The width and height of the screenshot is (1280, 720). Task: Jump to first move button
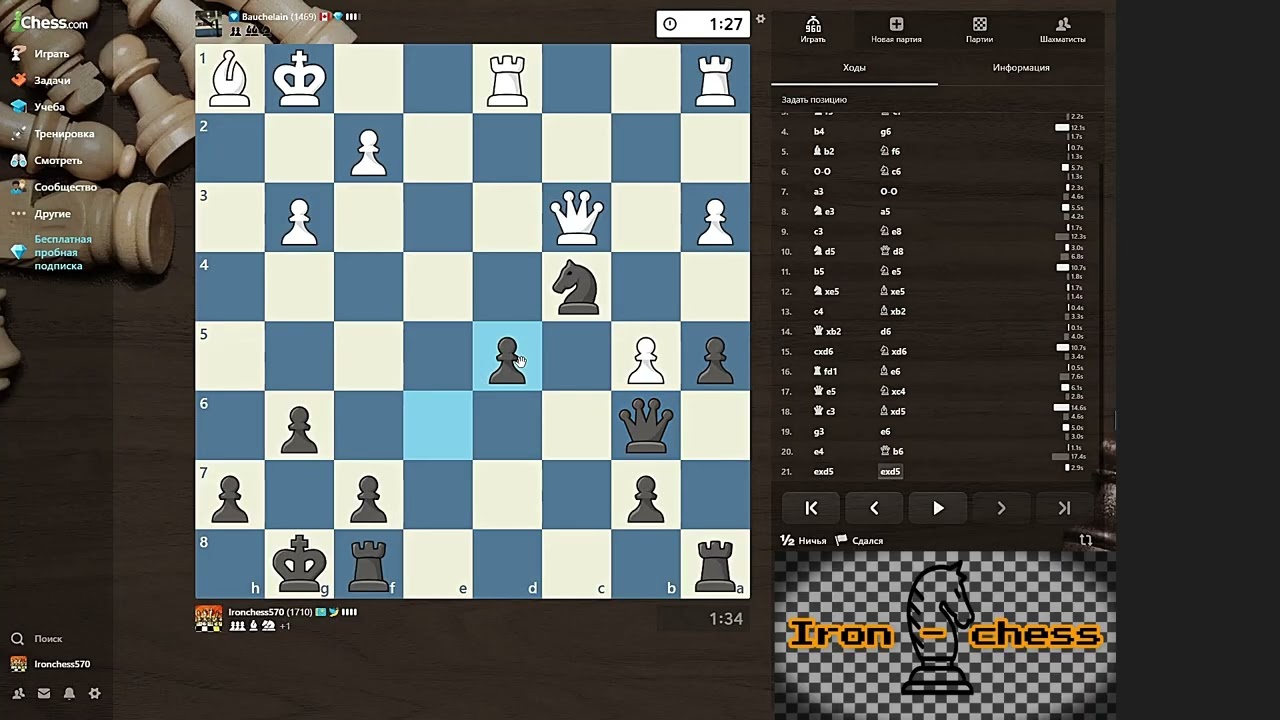point(811,508)
